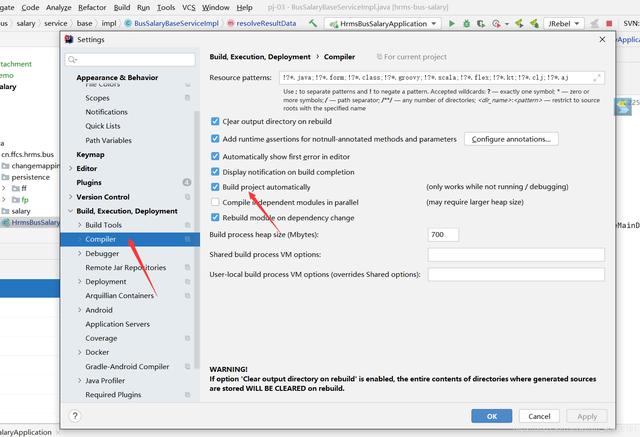Run with coverage icon in toolbar
This screenshot has width=640, height=437.
click(481, 24)
